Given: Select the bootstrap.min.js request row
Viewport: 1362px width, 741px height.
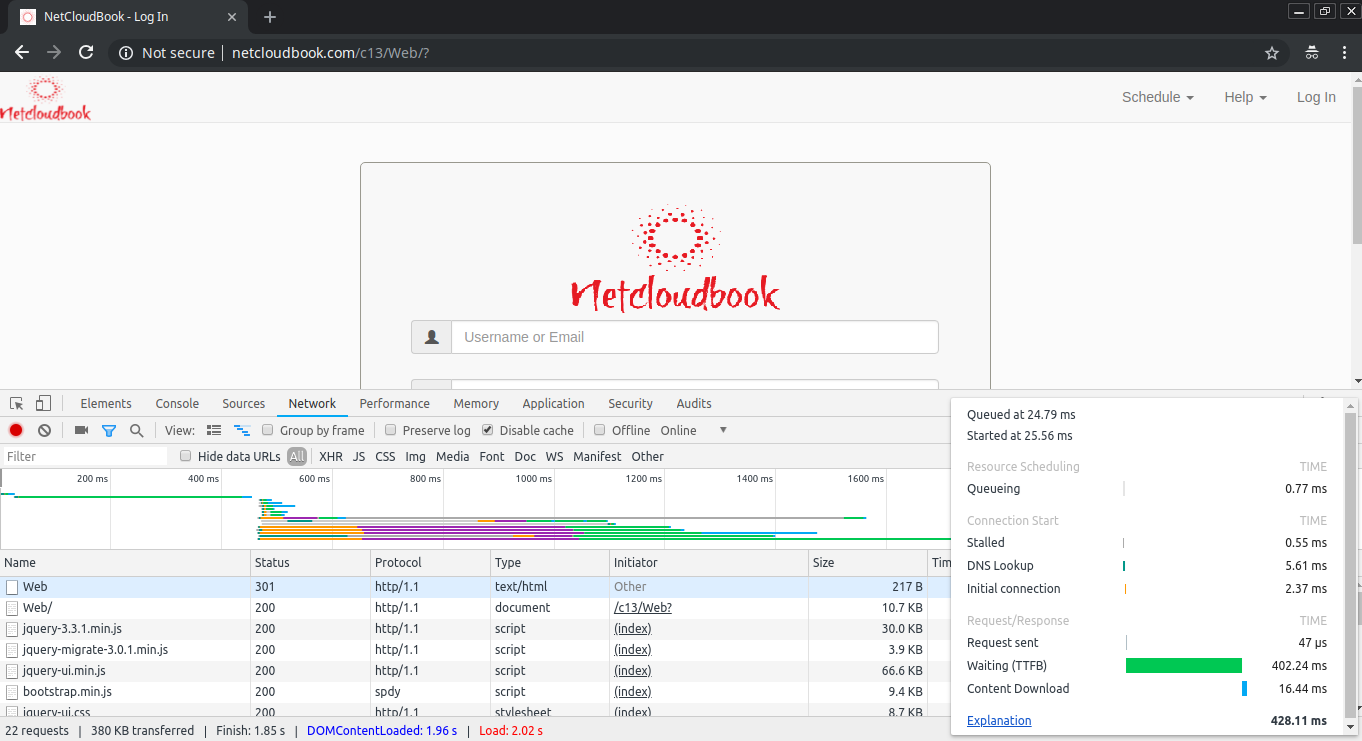Looking at the screenshot, I should [475, 692].
